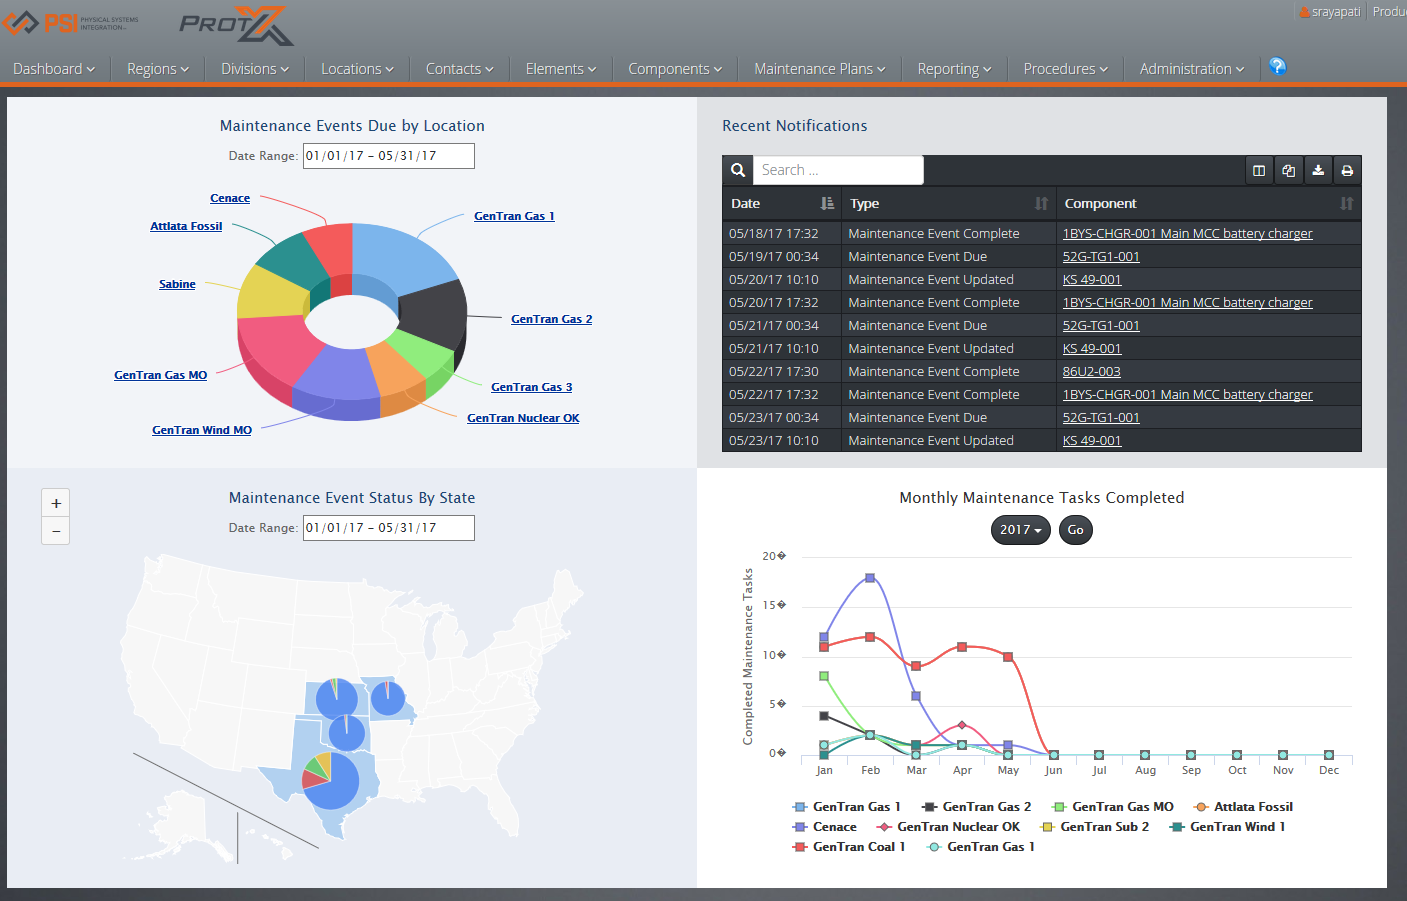
Task: Toggle Cenace series in the chart legend
Action: (824, 827)
